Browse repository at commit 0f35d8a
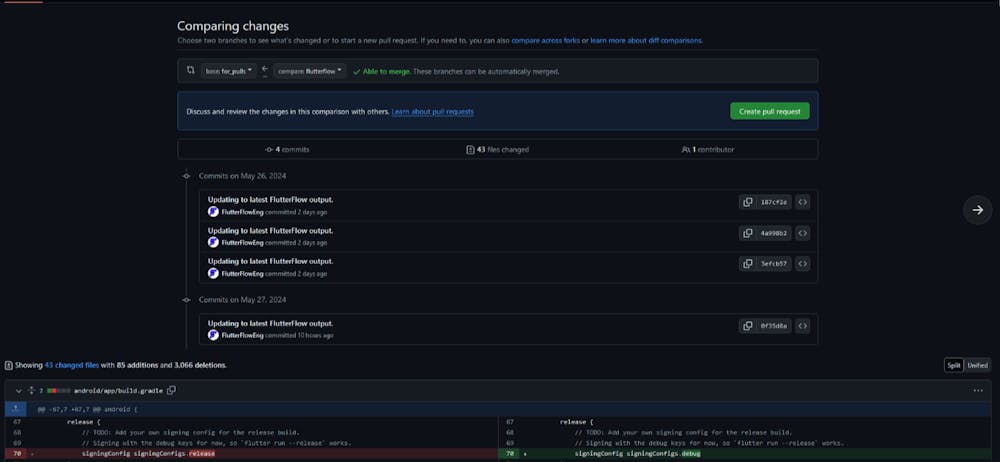Screen dimensions: 1000x462 (x=803, y=325)
